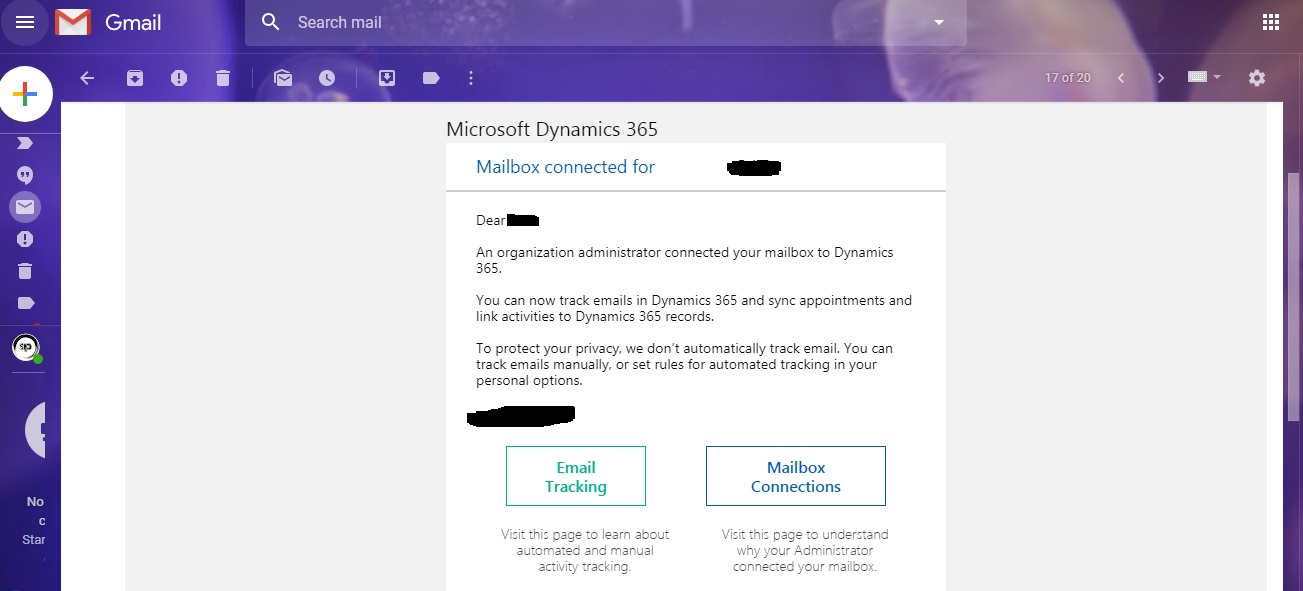1303x591 pixels.
Task: Mark the email as unread
Action: (283, 78)
